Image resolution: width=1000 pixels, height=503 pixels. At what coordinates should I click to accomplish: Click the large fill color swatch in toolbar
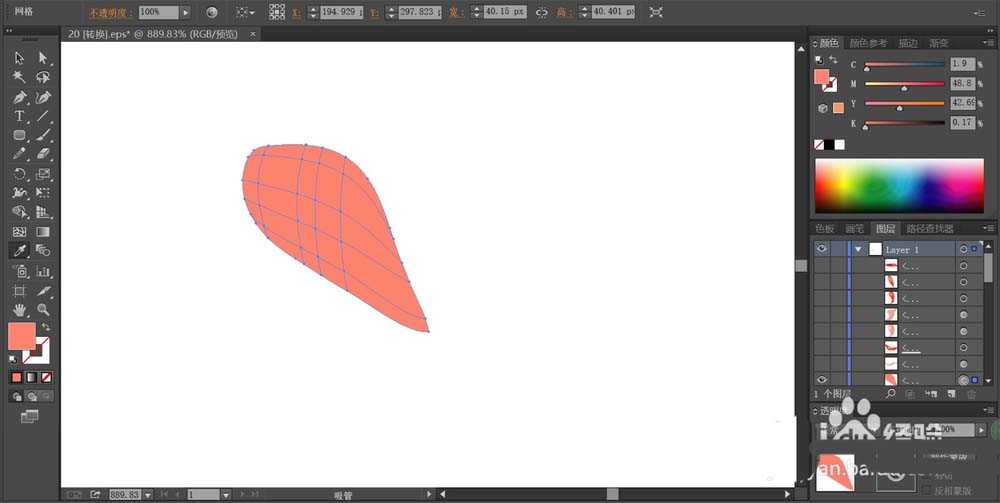click(x=21, y=336)
